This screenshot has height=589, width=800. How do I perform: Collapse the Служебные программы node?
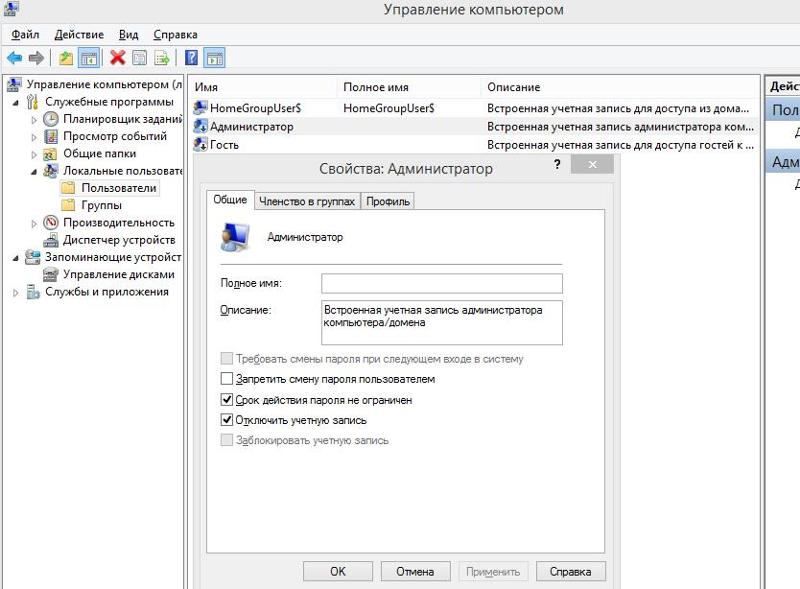[x=16, y=103]
